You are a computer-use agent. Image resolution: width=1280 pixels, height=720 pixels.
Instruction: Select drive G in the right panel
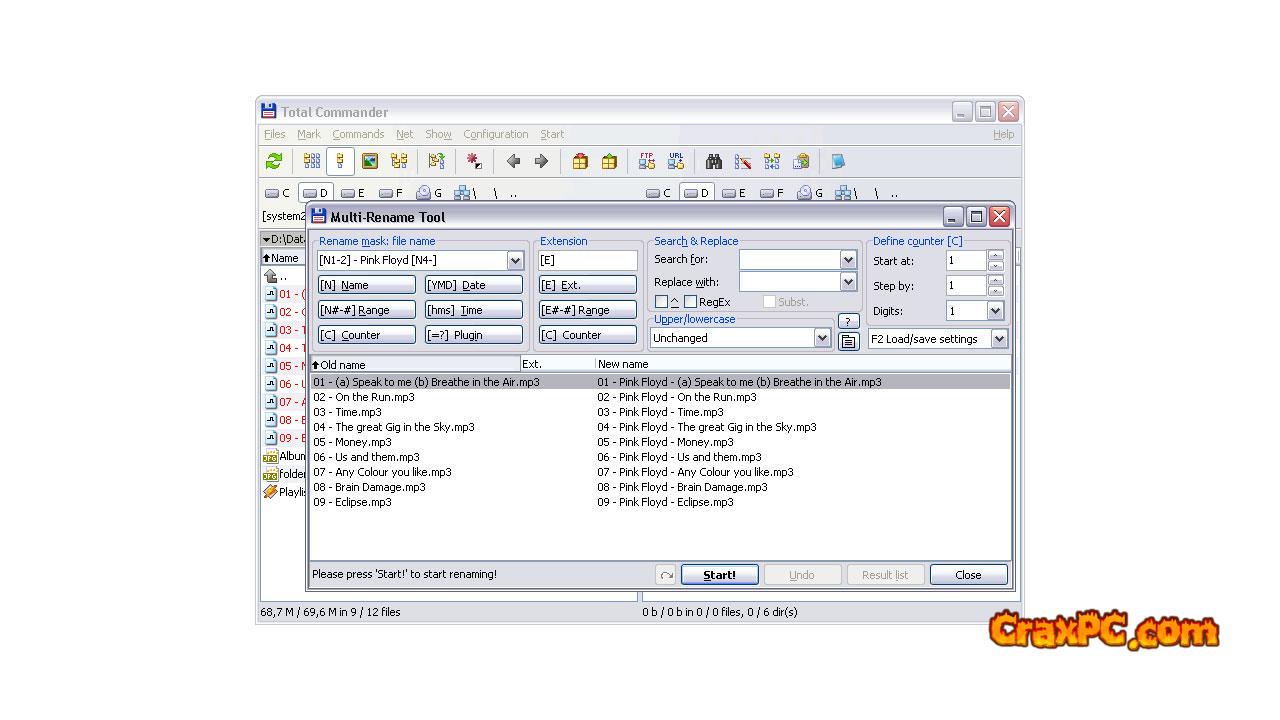click(811, 193)
